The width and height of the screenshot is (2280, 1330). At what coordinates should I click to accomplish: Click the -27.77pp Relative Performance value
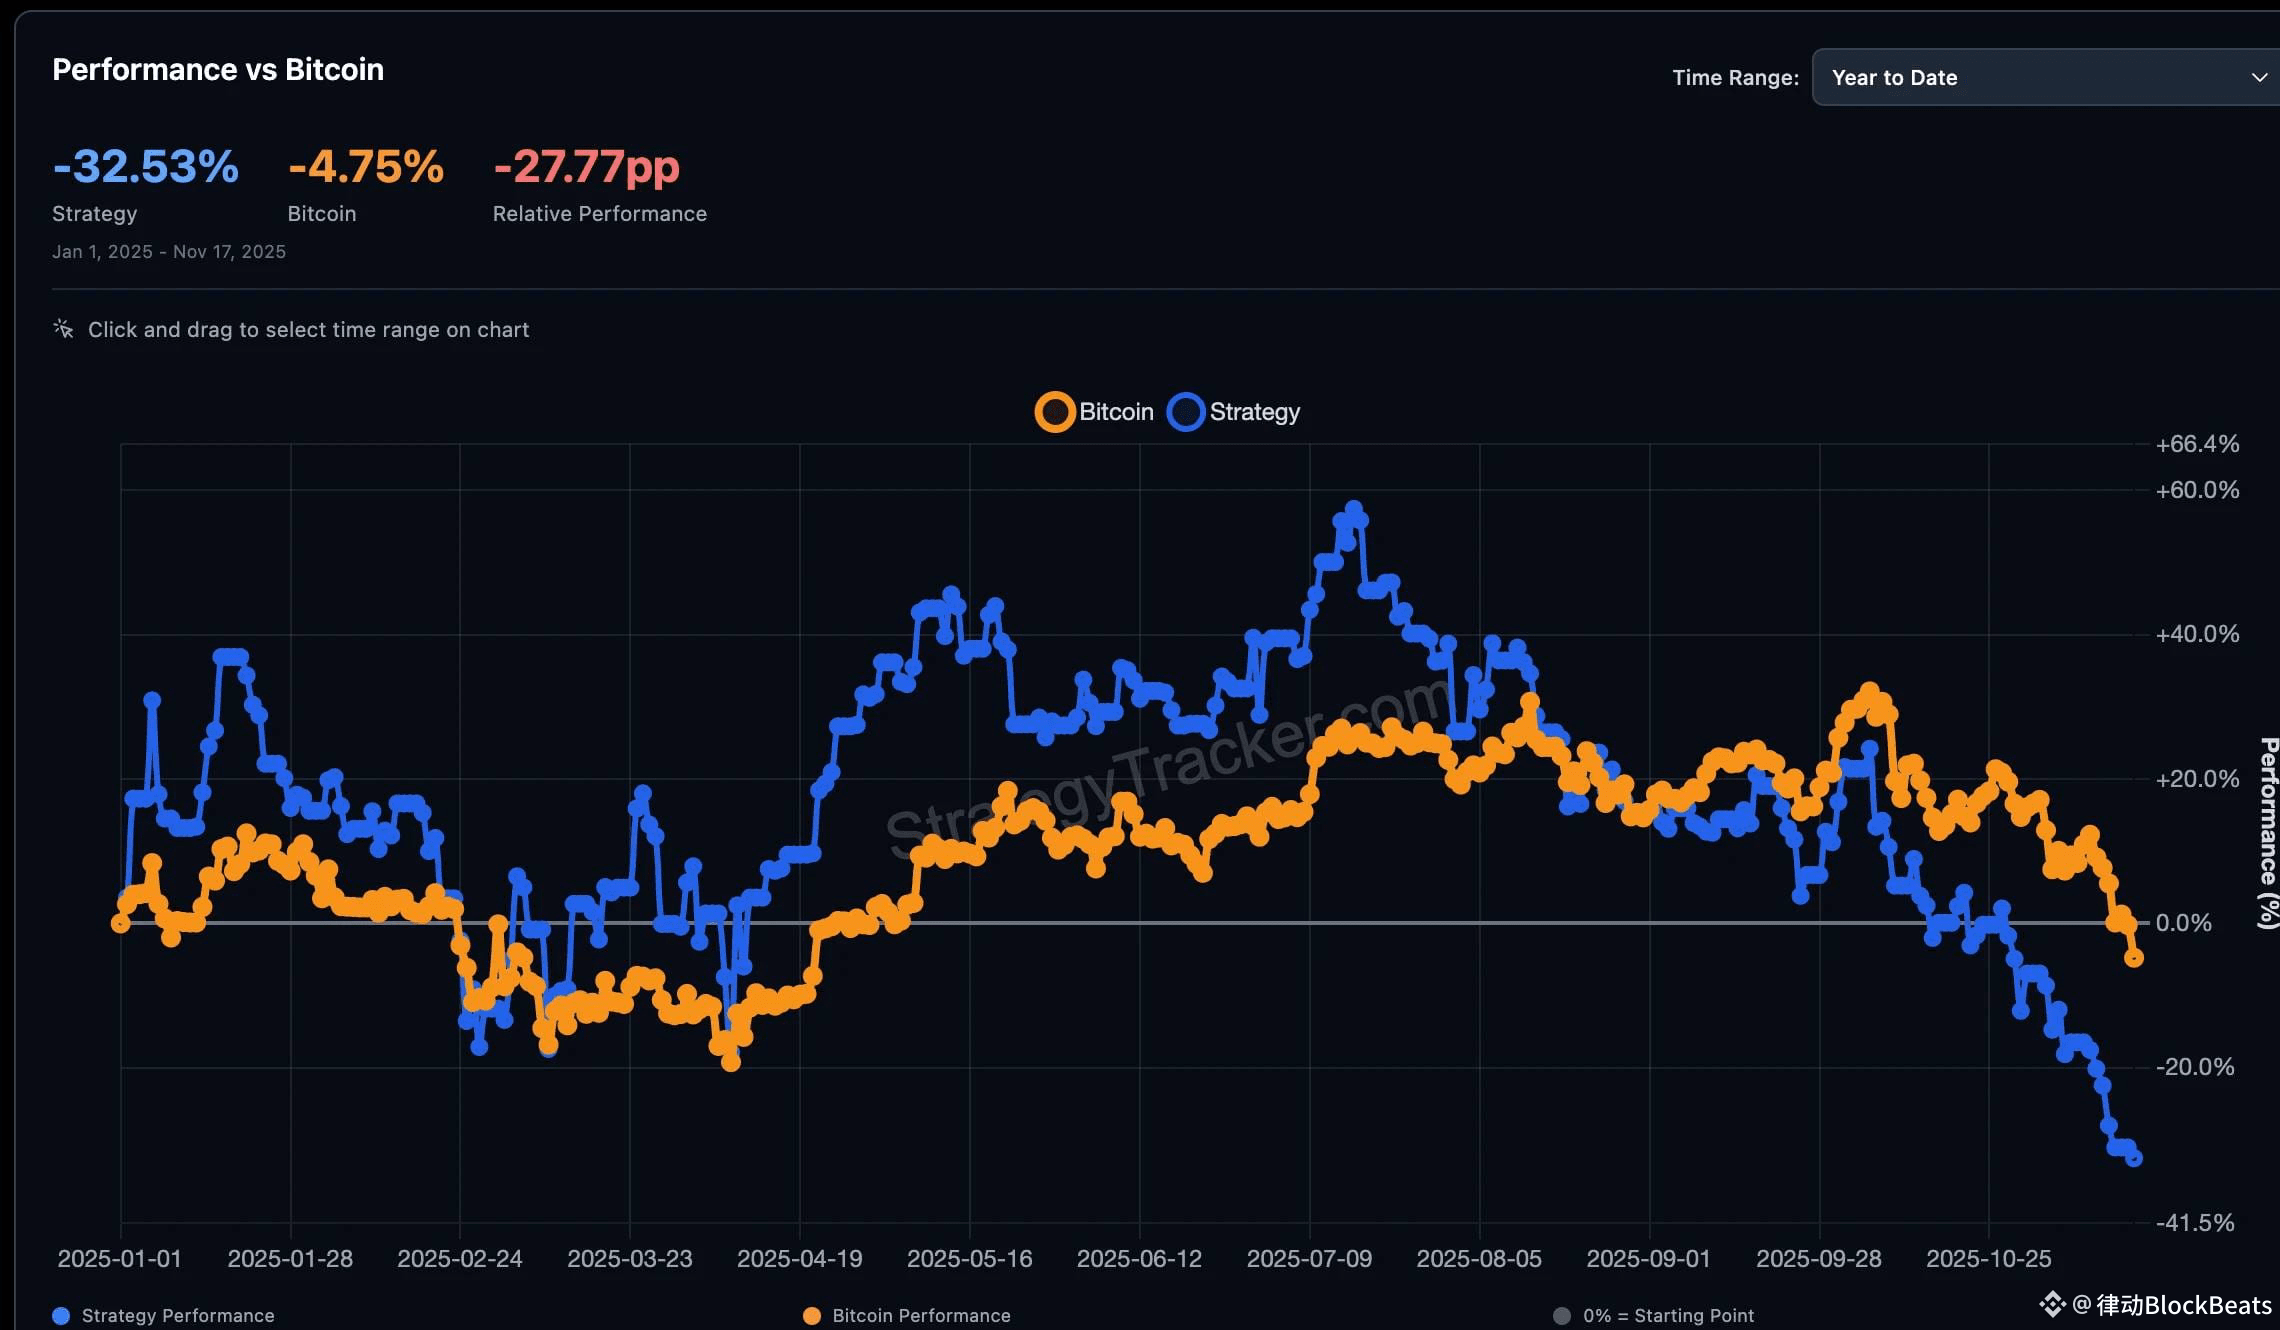[587, 166]
